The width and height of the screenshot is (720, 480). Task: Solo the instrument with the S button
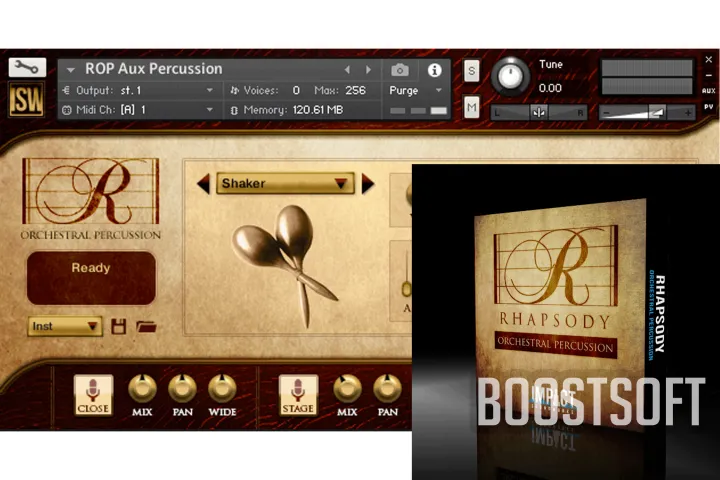472,71
